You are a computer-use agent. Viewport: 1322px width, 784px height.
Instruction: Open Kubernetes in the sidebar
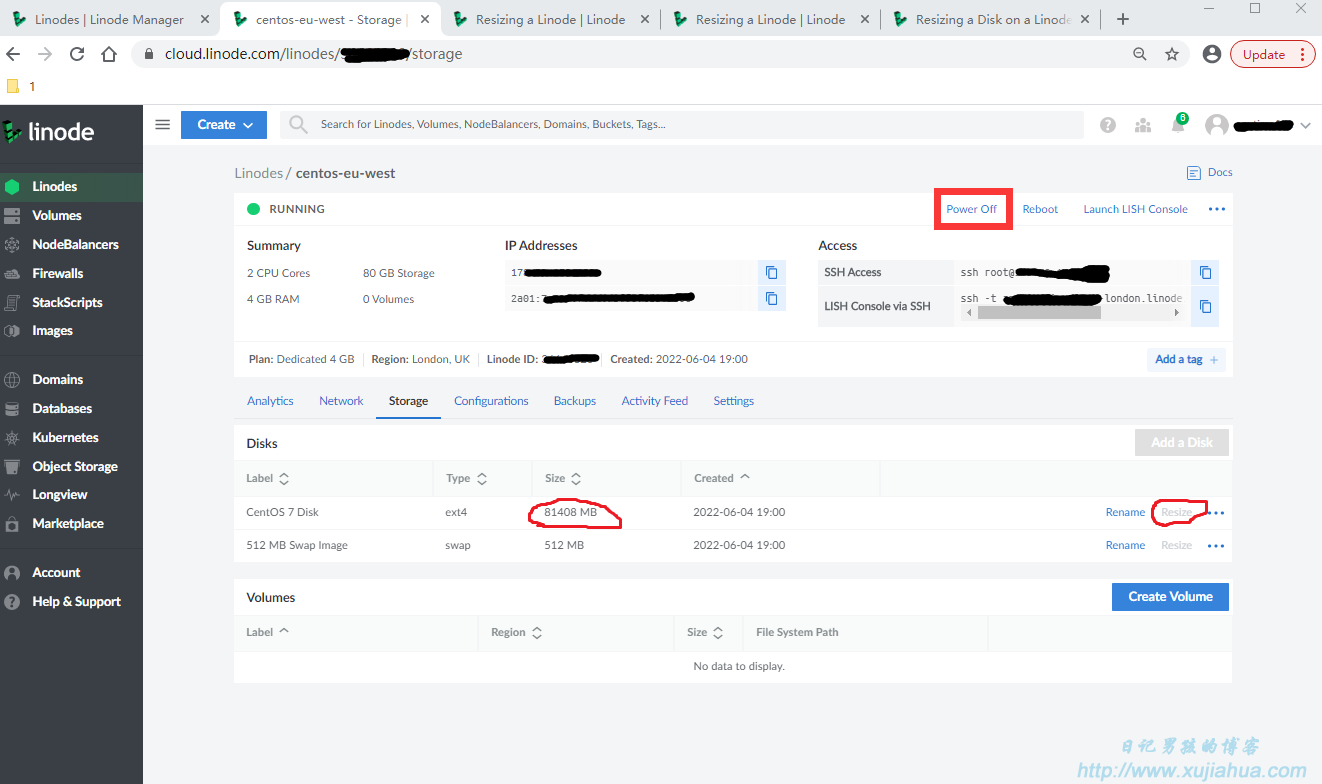[x=71, y=437]
